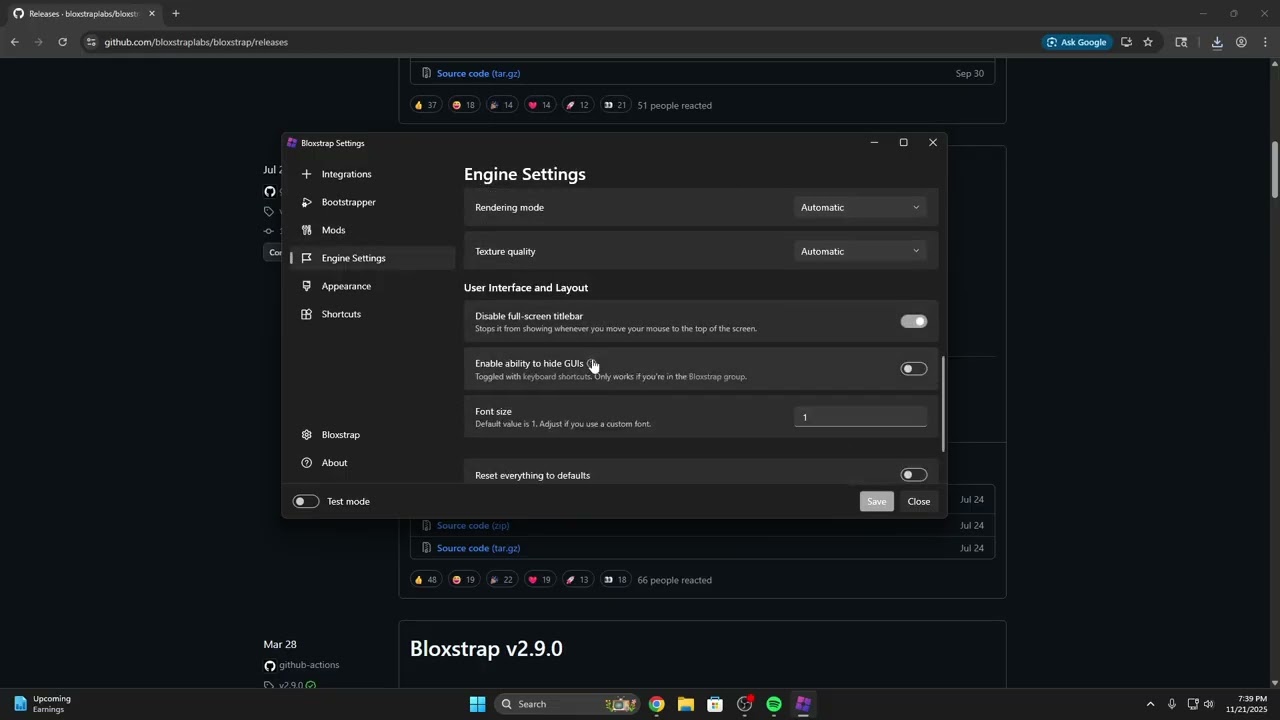The width and height of the screenshot is (1280, 720).
Task: Click the question mark icon beside About
Action: pos(306,463)
